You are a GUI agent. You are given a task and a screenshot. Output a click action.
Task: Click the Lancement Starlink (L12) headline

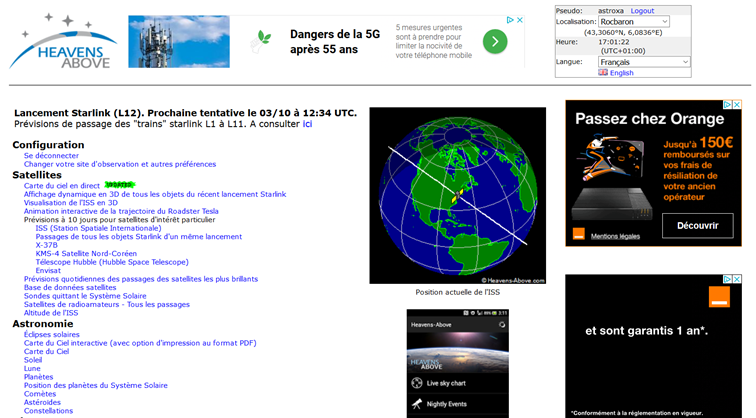point(185,113)
